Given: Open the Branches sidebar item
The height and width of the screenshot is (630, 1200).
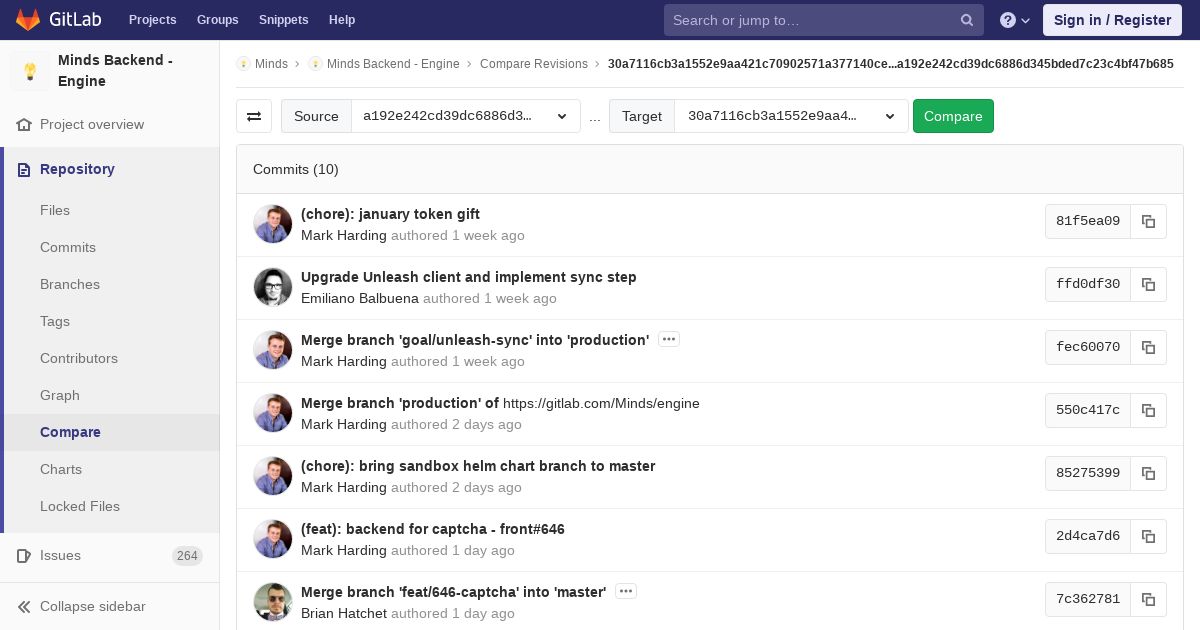Looking at the screenshot, I should 70,284.
